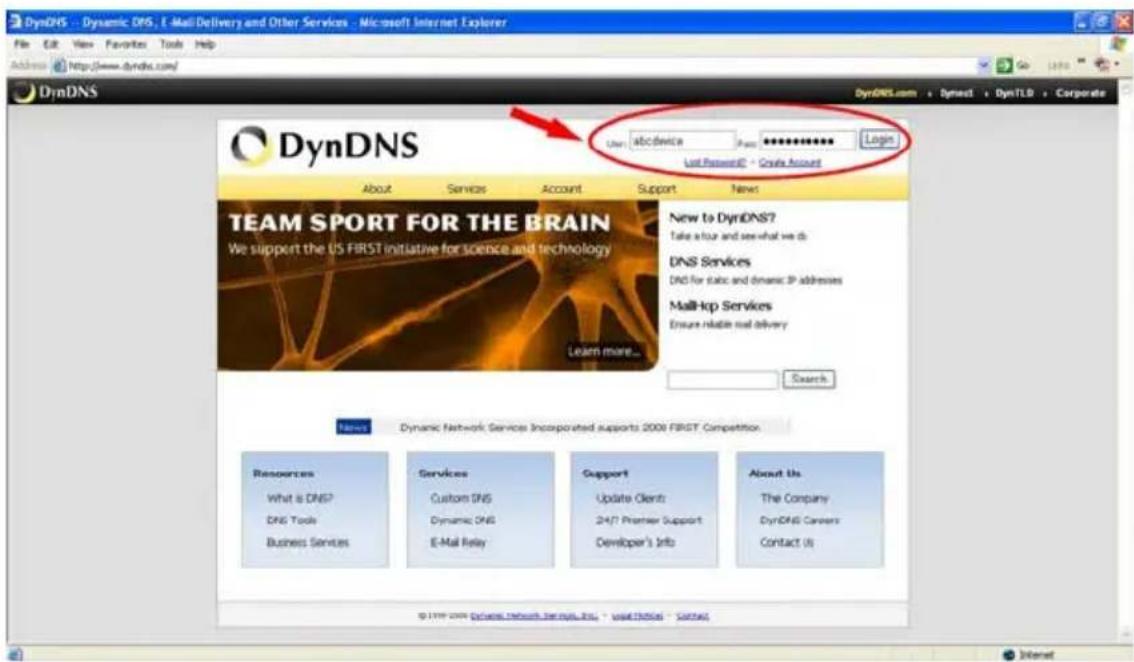Image resolution: width=1134 pixels, height=662 pixels.
Task: Click the site search text box
Action: (722, 380)
